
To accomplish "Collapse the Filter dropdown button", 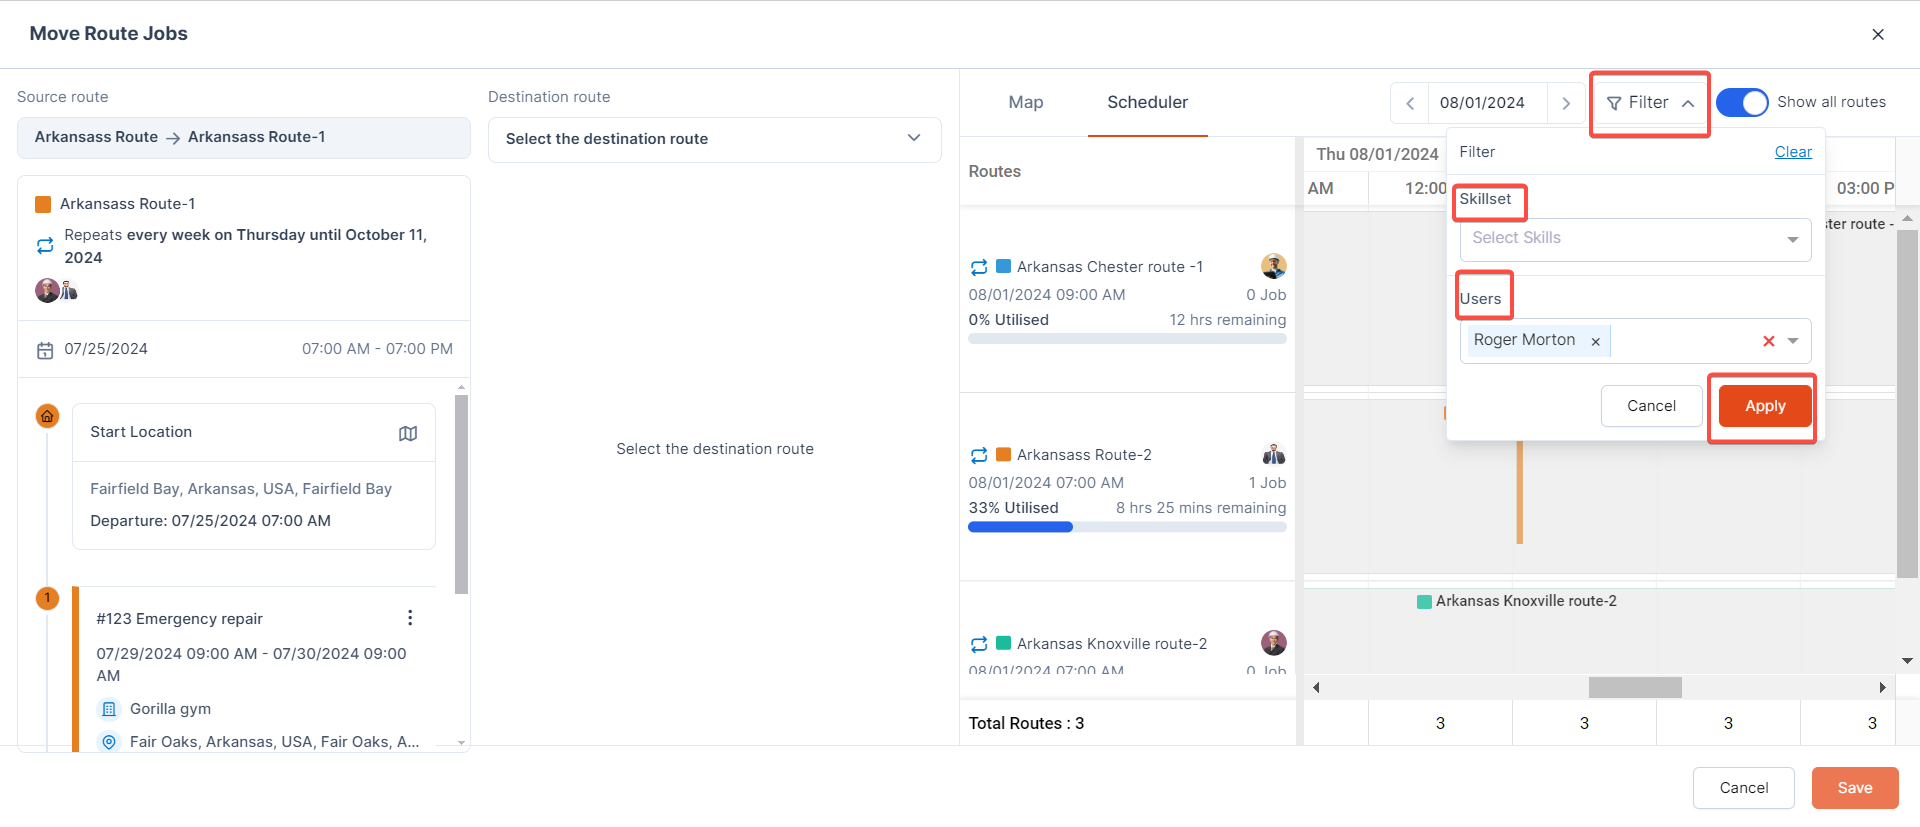I will click(x=1649, y=103).
